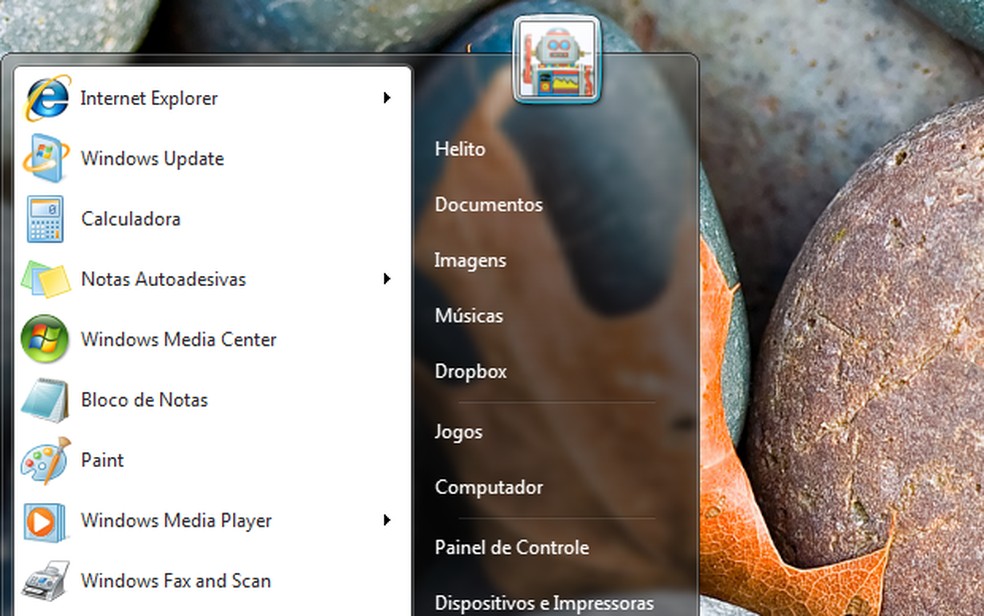Open the Imagens library
Screen dimensions: 984x616
point(470,260)
